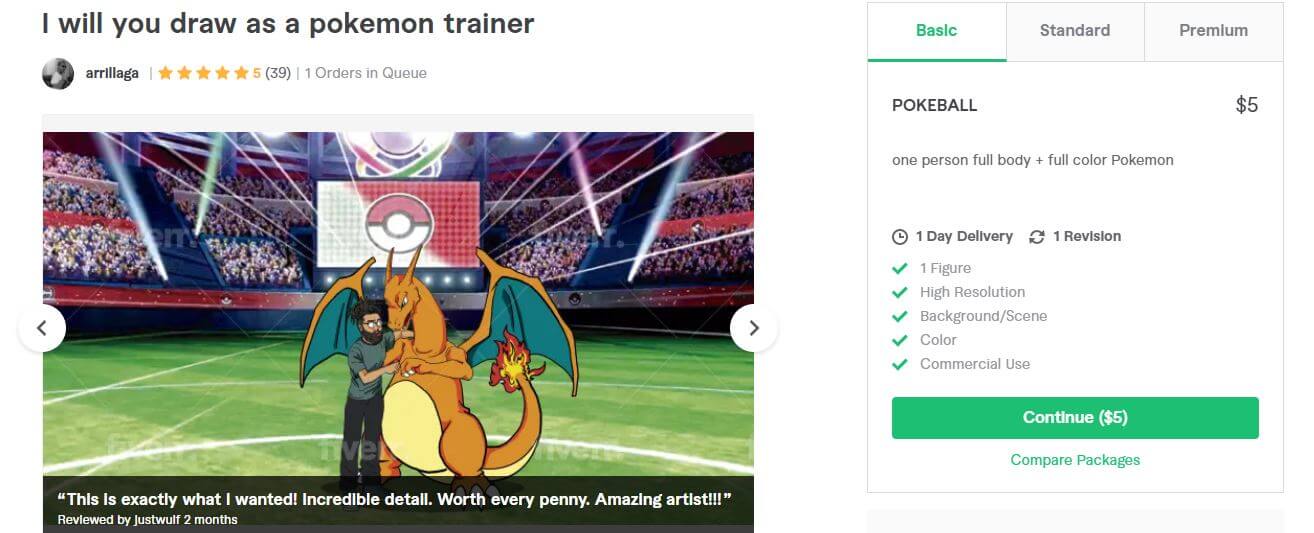Click the first gold rating star

coord(165,73)
